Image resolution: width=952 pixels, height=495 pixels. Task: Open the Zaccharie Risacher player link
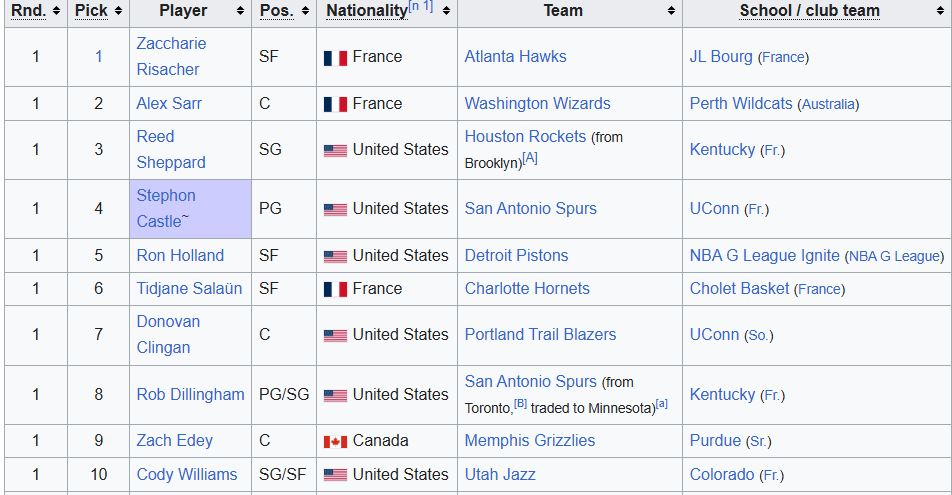pyautogui.click(x=171, y=56)
